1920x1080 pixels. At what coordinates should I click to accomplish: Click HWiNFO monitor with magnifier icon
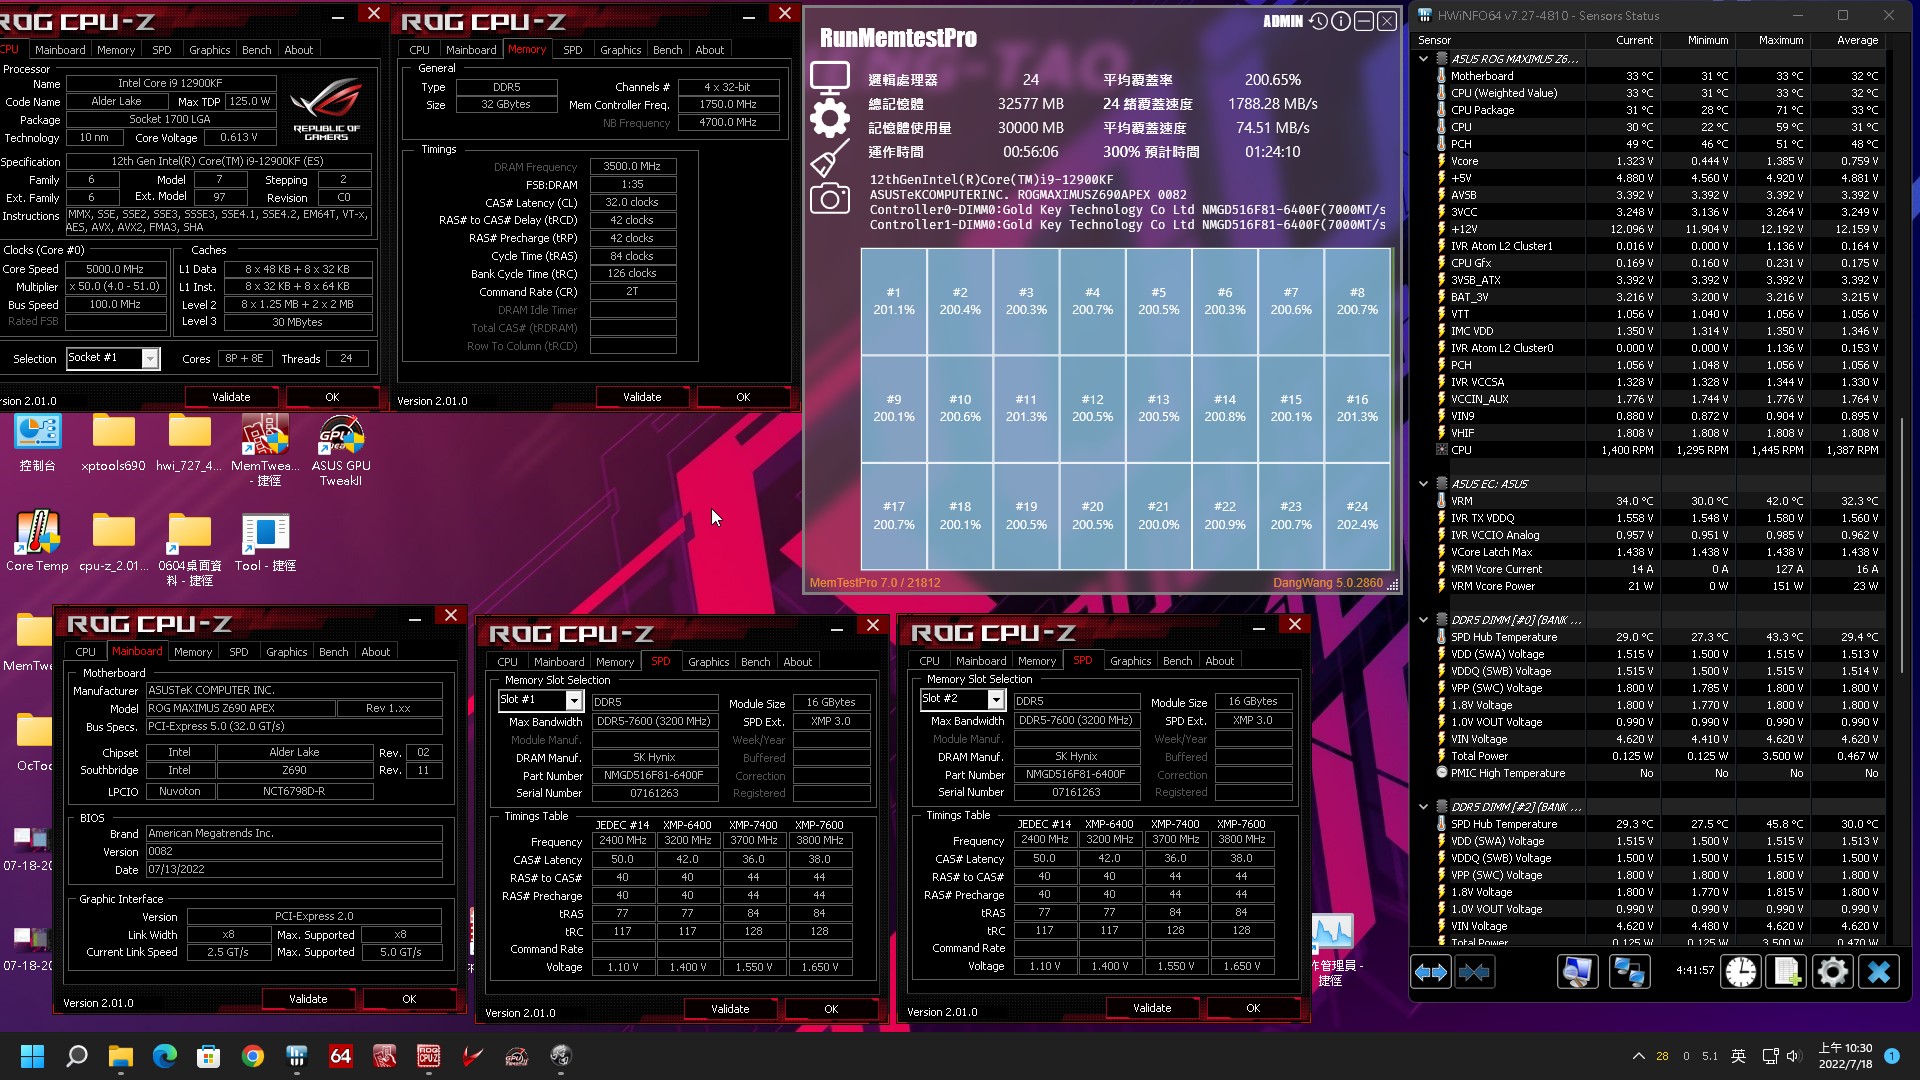tap(1578, 971)
